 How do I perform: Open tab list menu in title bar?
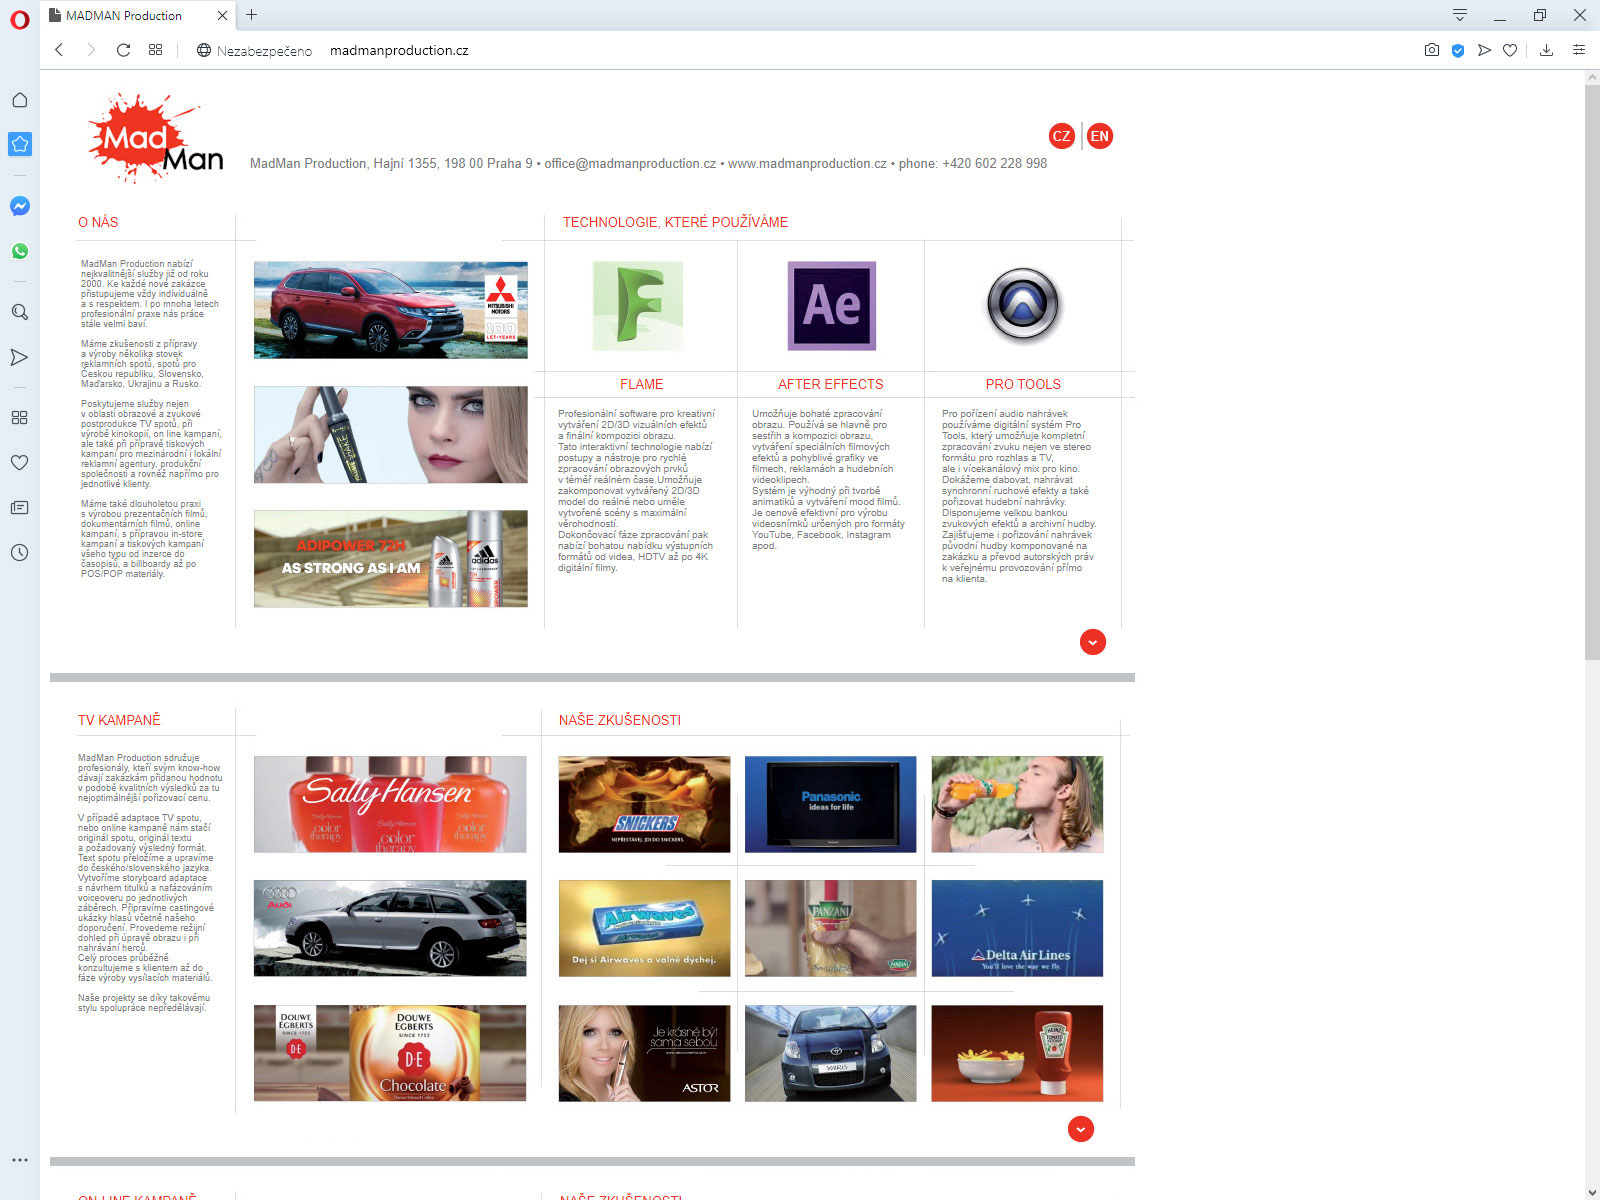point(1460,15)
